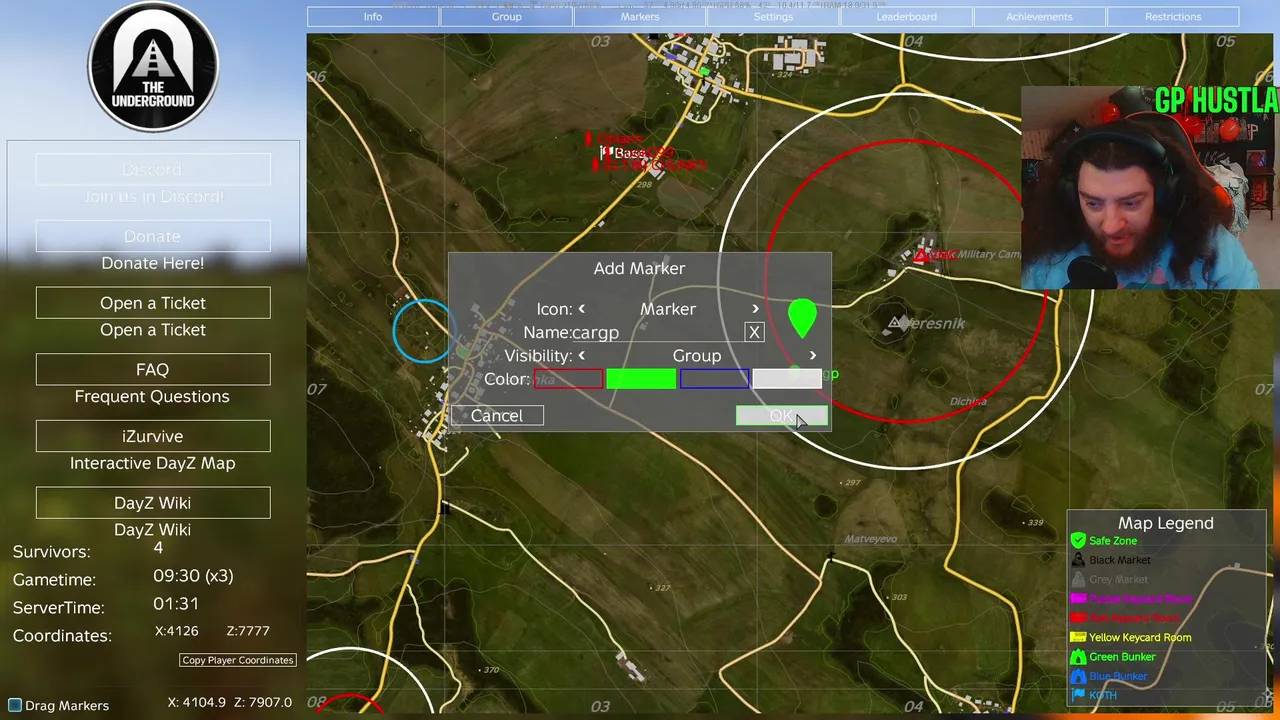The height and width of the screenshot is (720, 1280).
Task: Click ServerTime value '01:31'
Action: click(176, 604)
